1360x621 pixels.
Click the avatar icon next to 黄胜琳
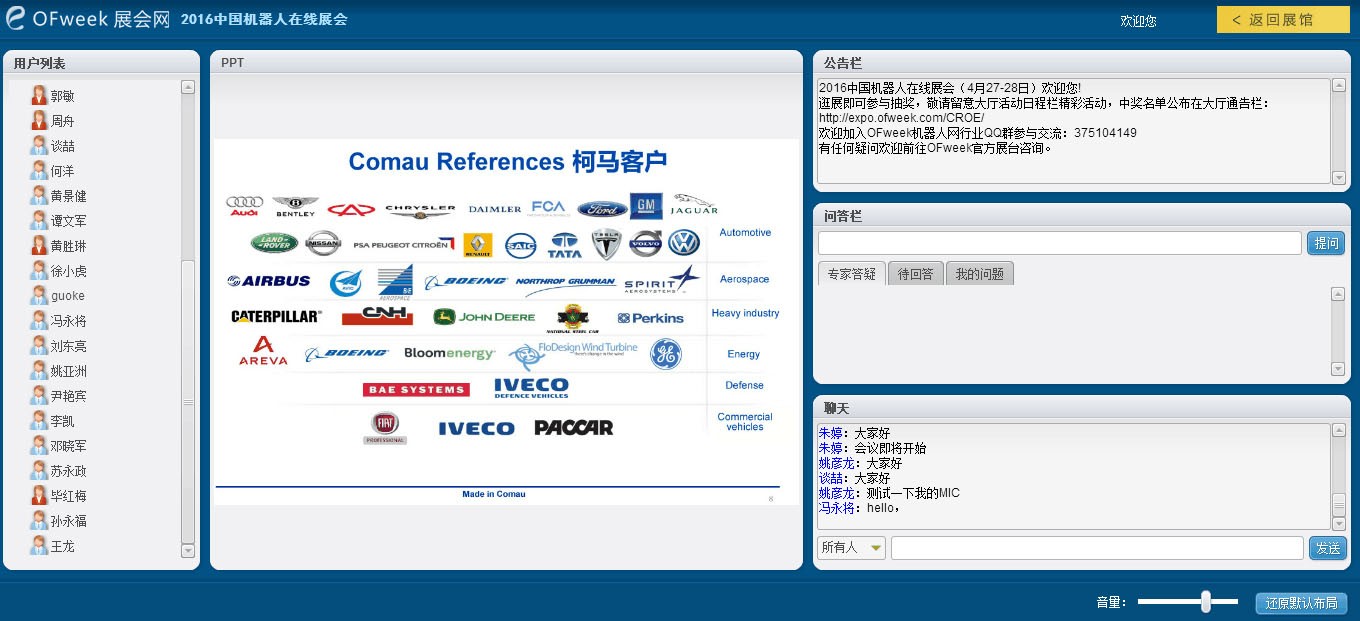click(x=39, y=246)
